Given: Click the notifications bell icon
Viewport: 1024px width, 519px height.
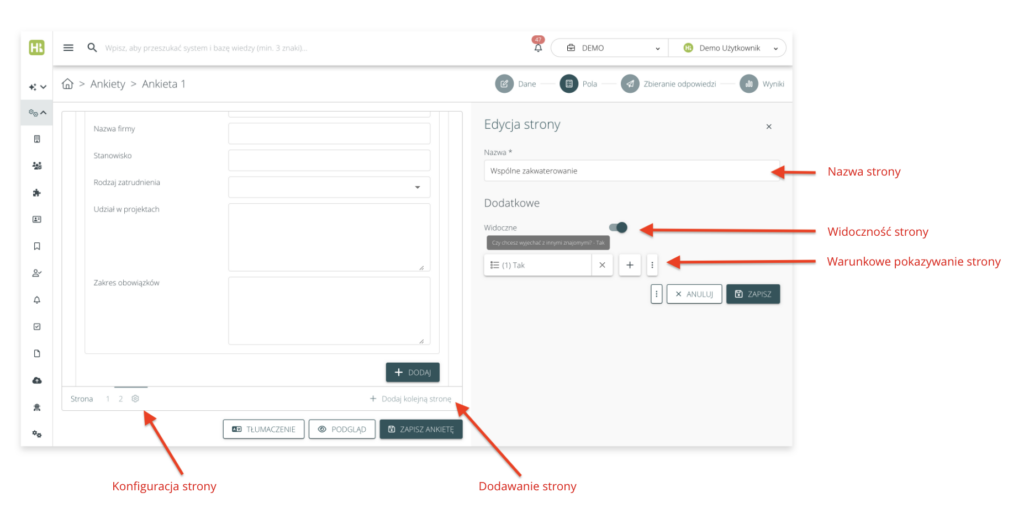Looking at the screenshot, I should point(537,47).
